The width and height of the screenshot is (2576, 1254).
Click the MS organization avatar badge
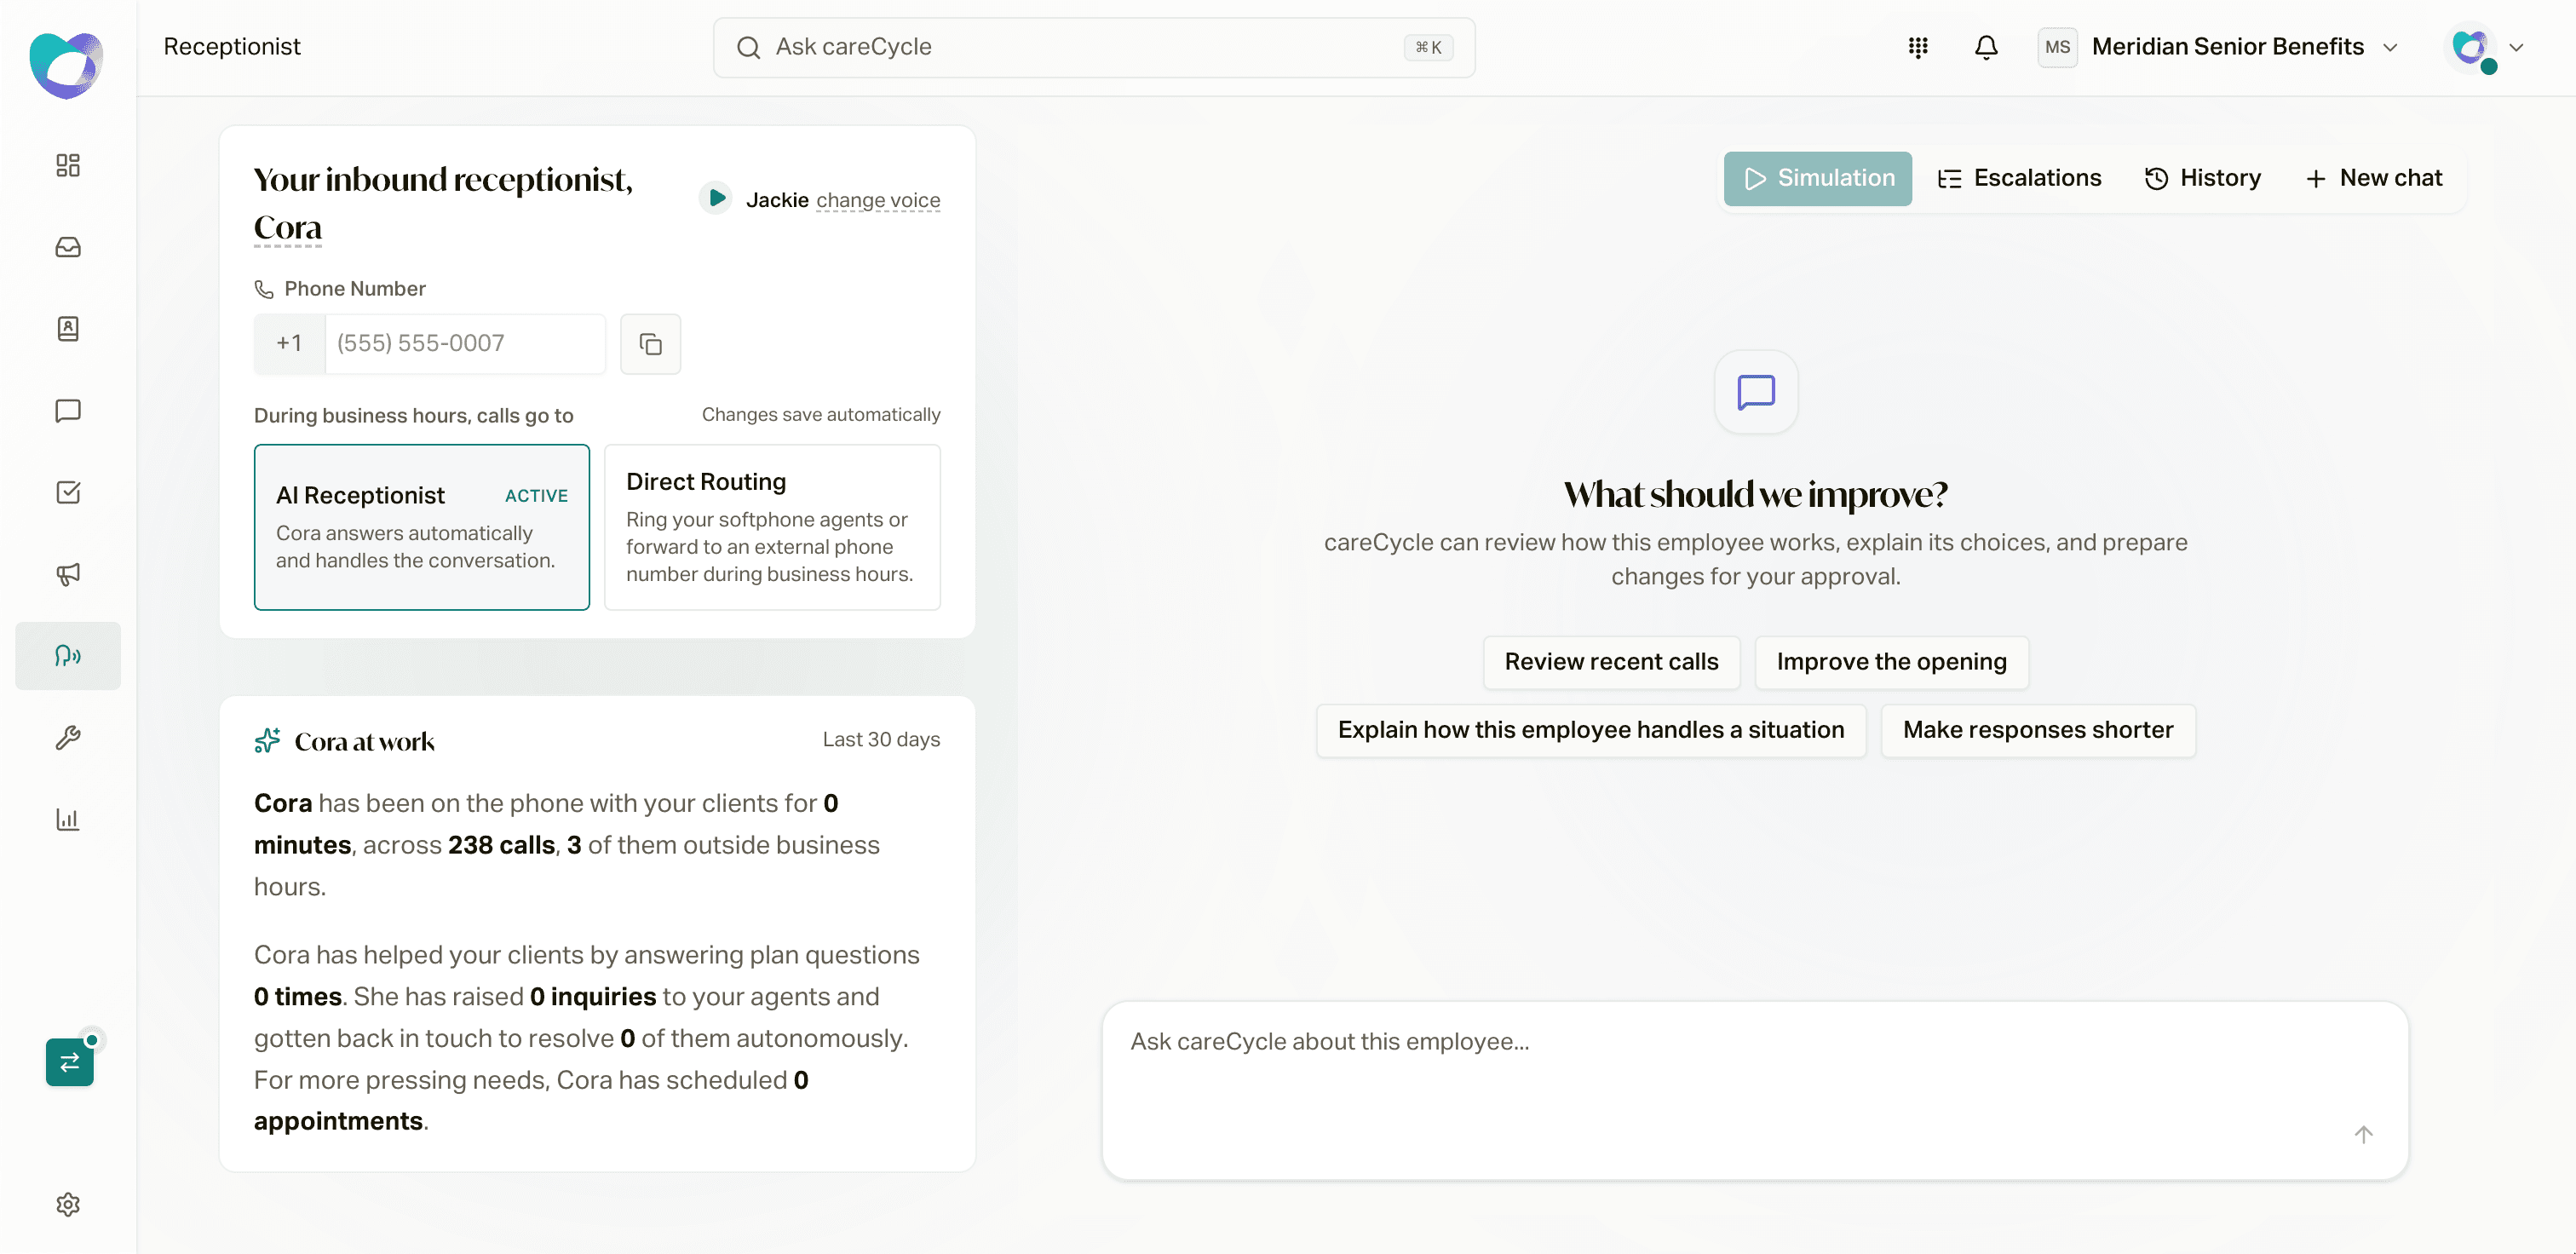pyautogui.click(x=2057, y=47)
